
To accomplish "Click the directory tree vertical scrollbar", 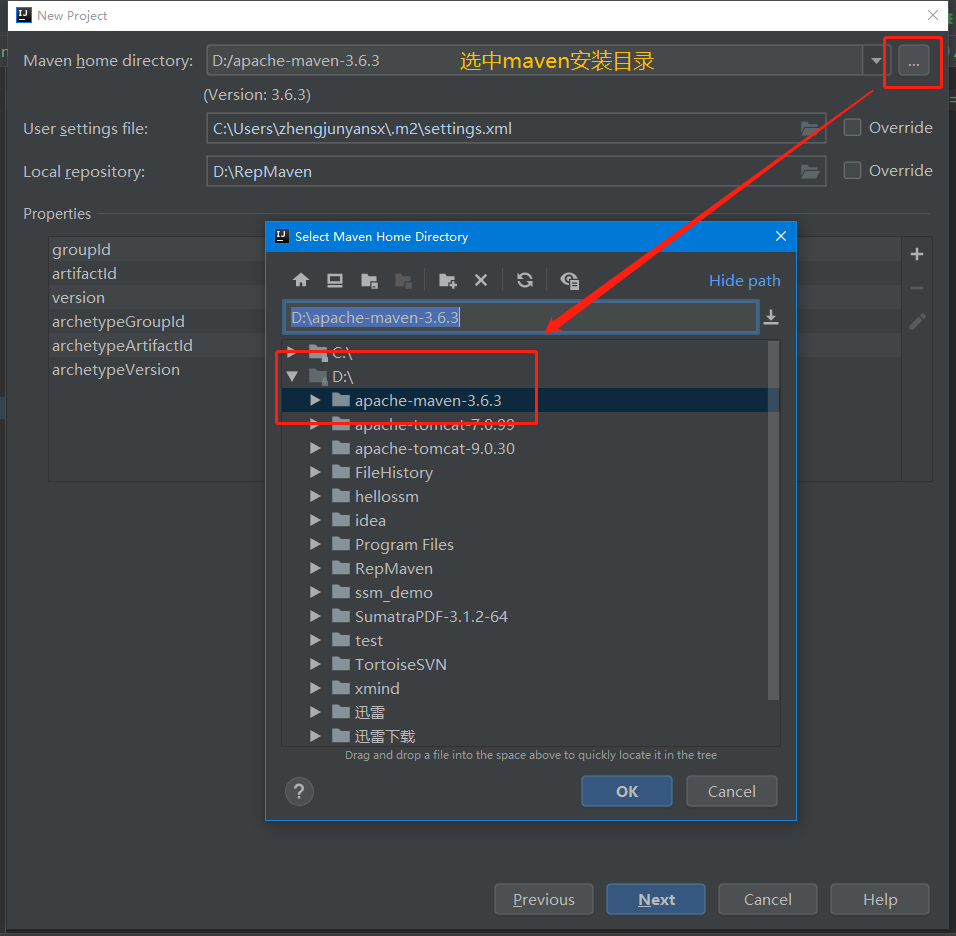I will click(773, 521).
